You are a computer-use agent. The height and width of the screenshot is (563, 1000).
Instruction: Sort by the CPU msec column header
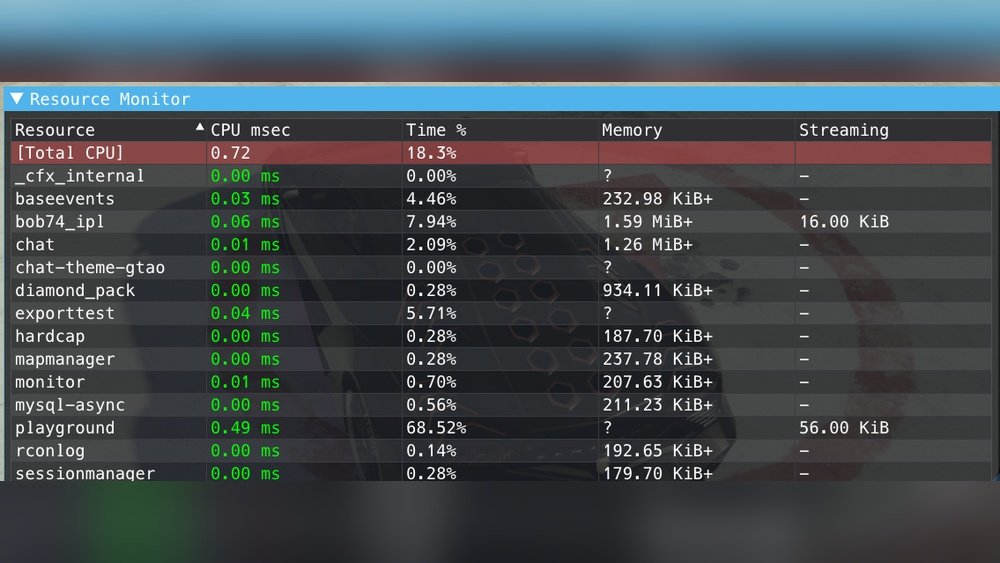250,130
